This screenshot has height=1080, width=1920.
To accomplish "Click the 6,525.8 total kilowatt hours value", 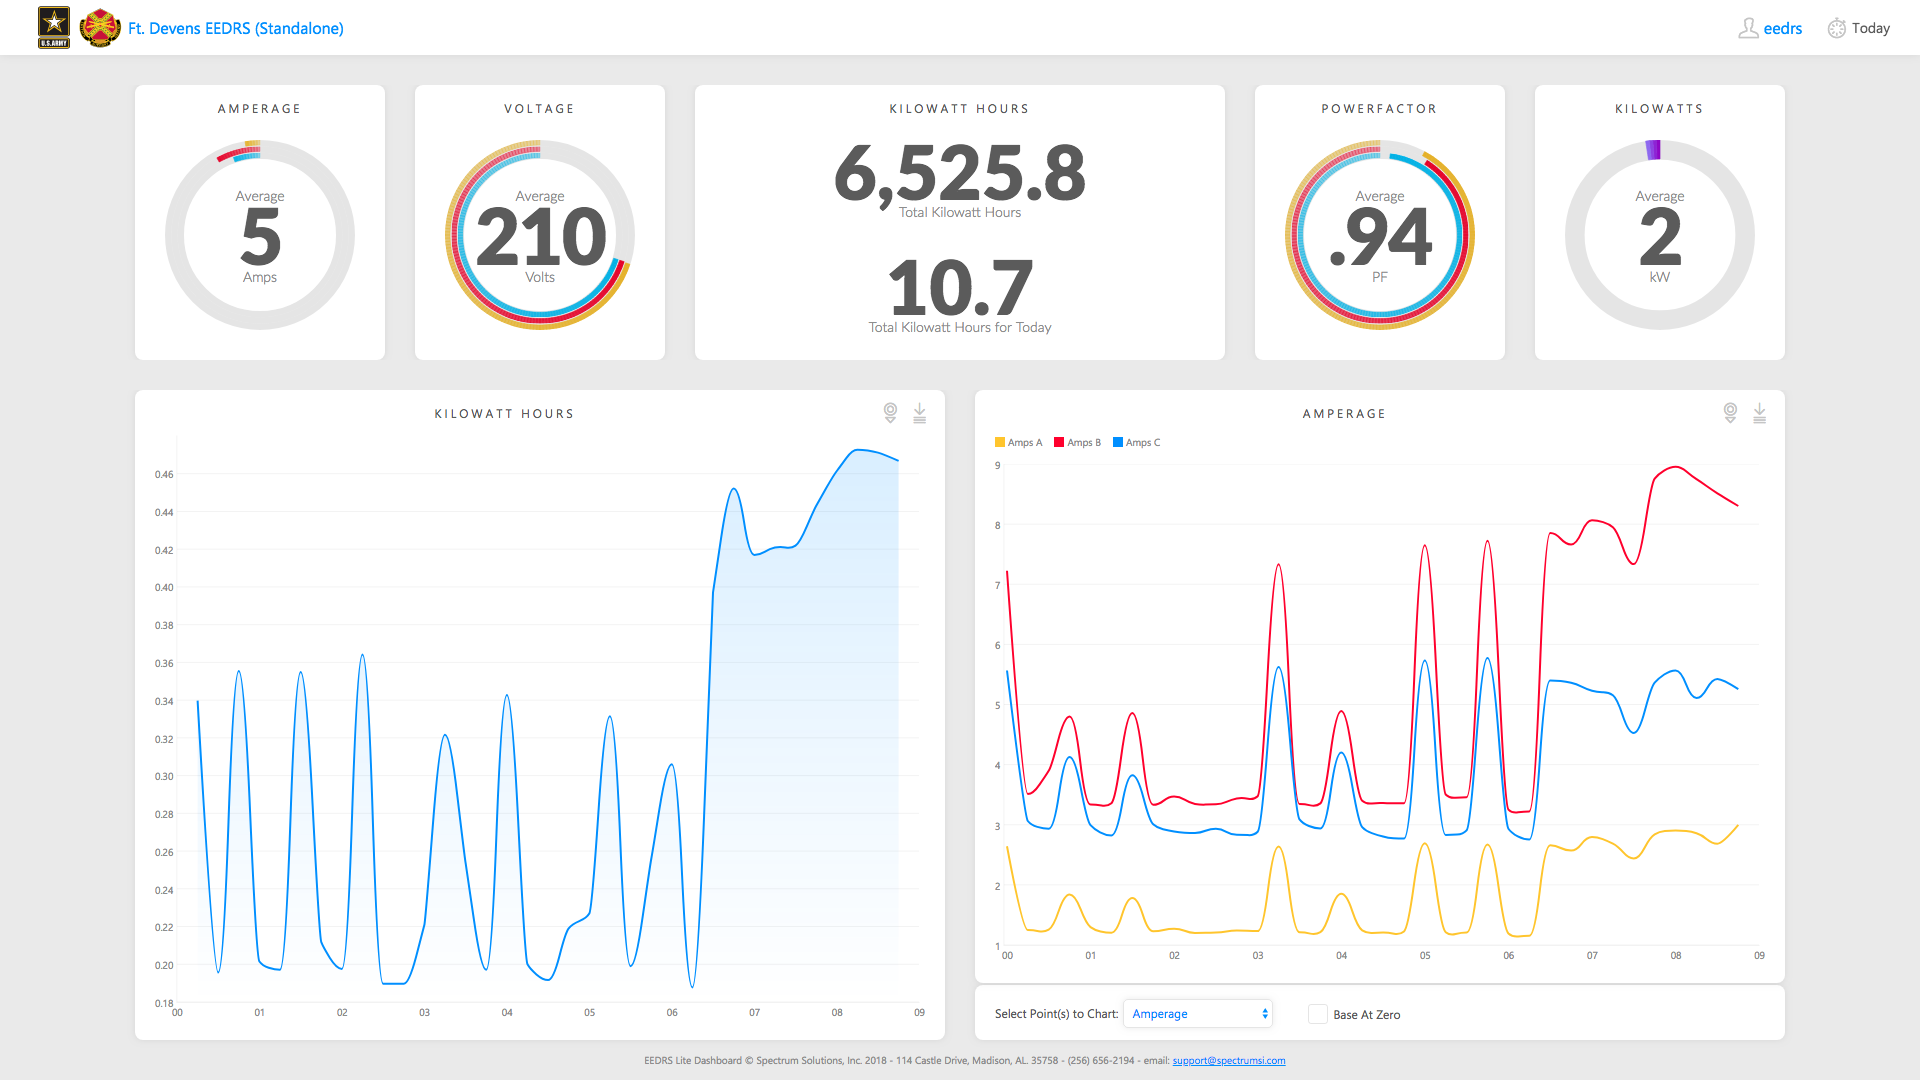I will [960, 173].
